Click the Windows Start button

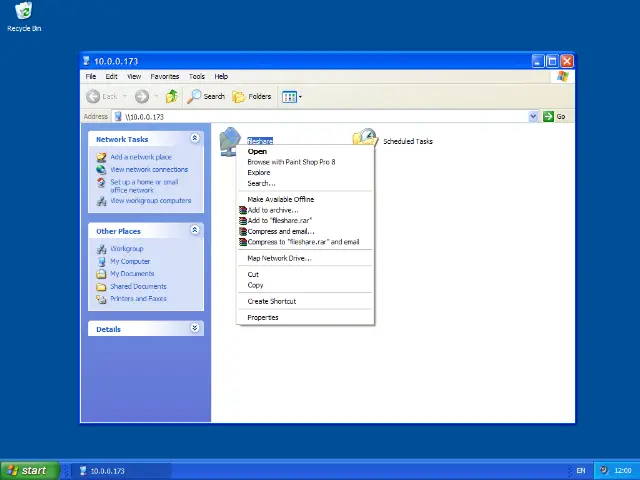[x=30, y=471]
